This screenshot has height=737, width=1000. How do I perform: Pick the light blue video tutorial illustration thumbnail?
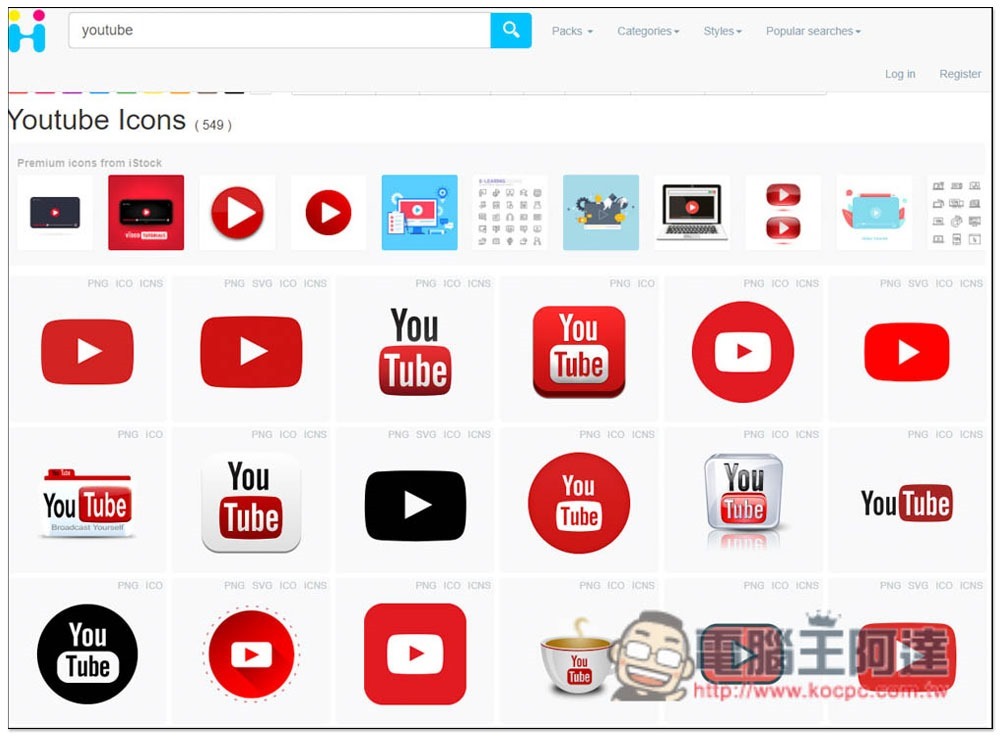pos(874,213)
